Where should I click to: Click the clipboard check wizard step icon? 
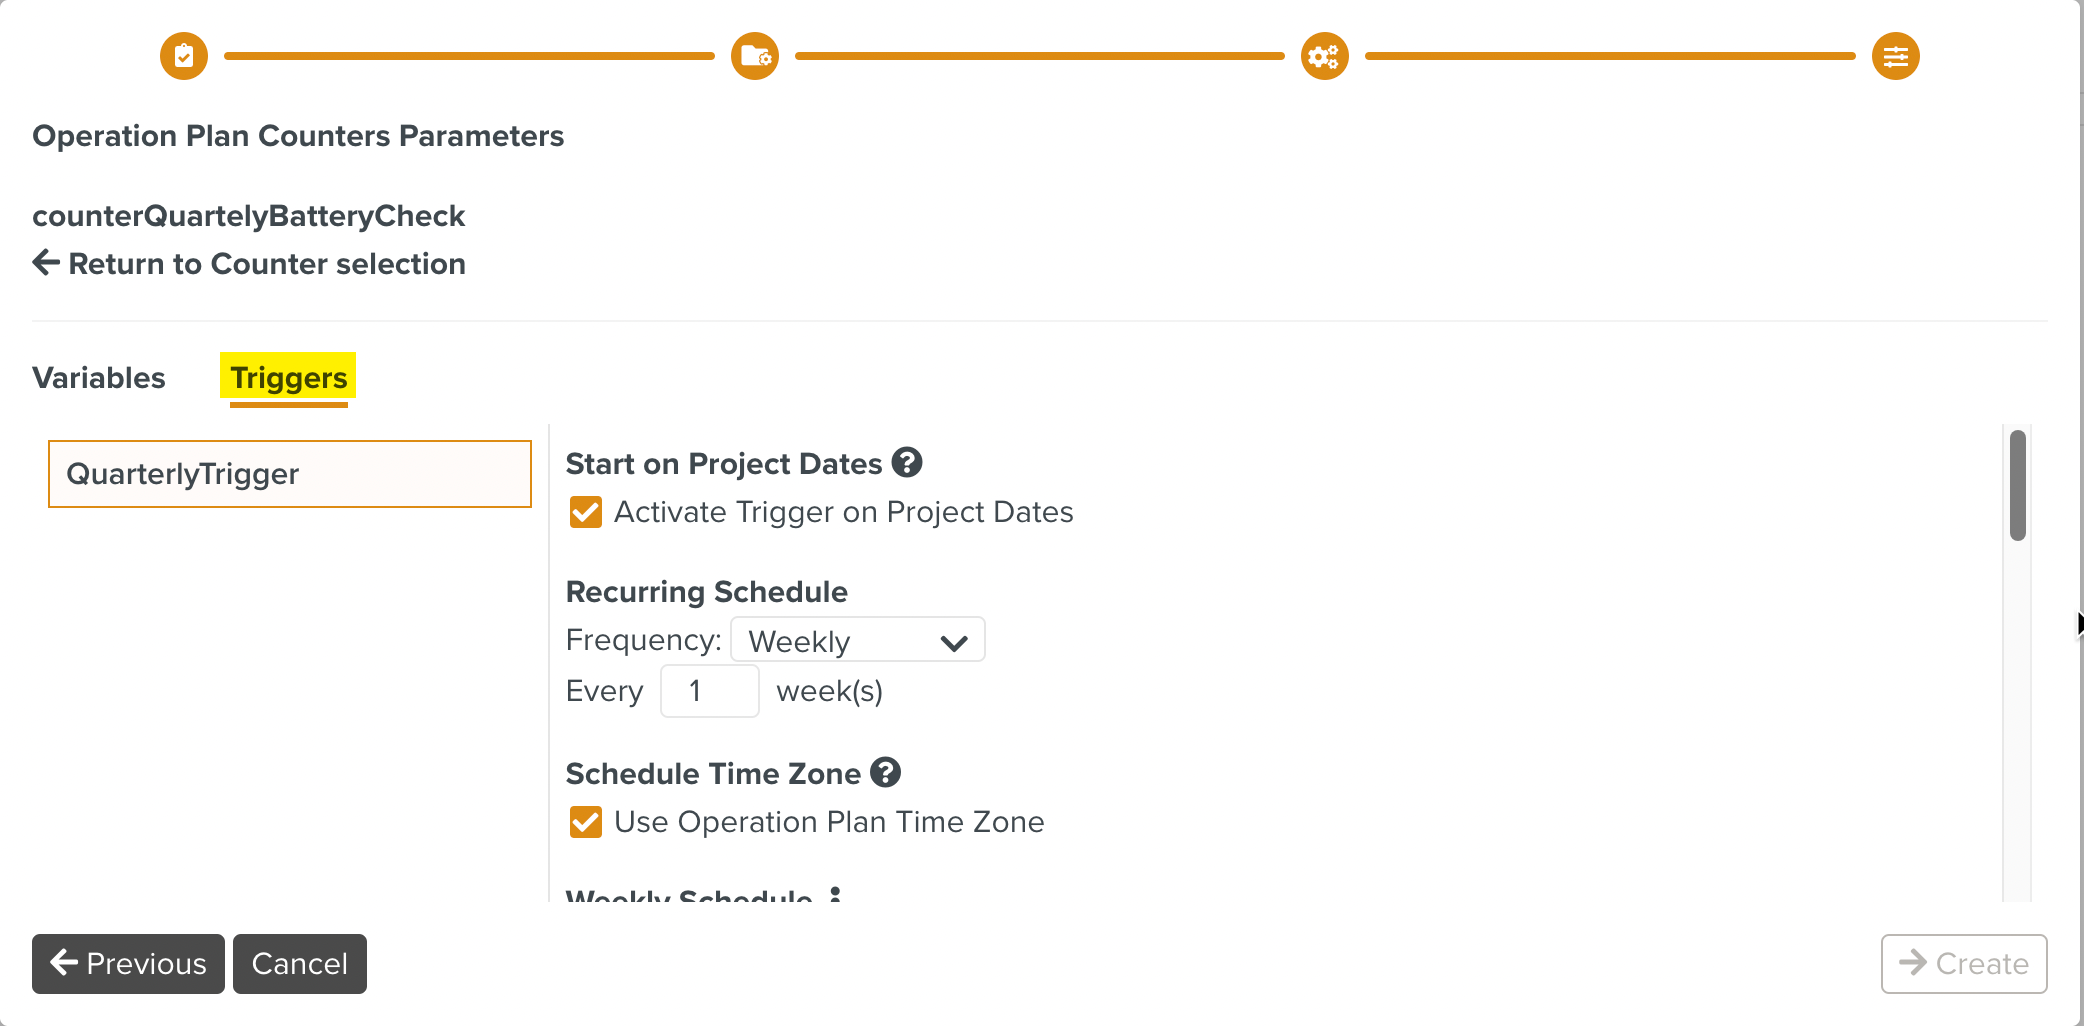click(x=184, y=56)
